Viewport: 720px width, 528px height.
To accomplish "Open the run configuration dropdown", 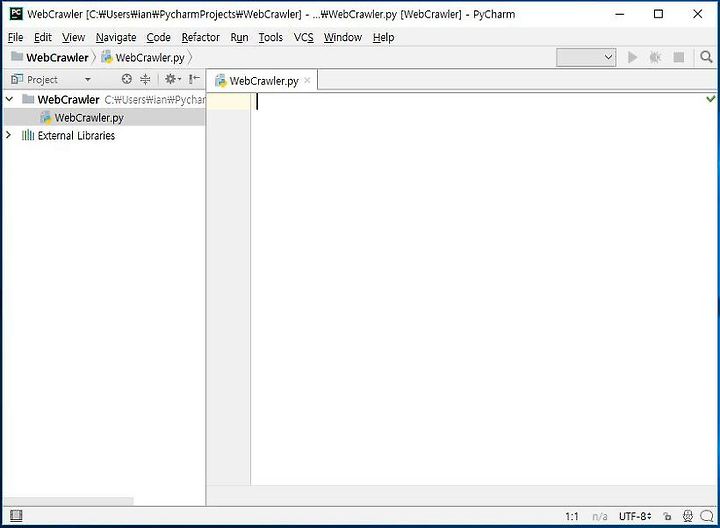I will [586, 57].
